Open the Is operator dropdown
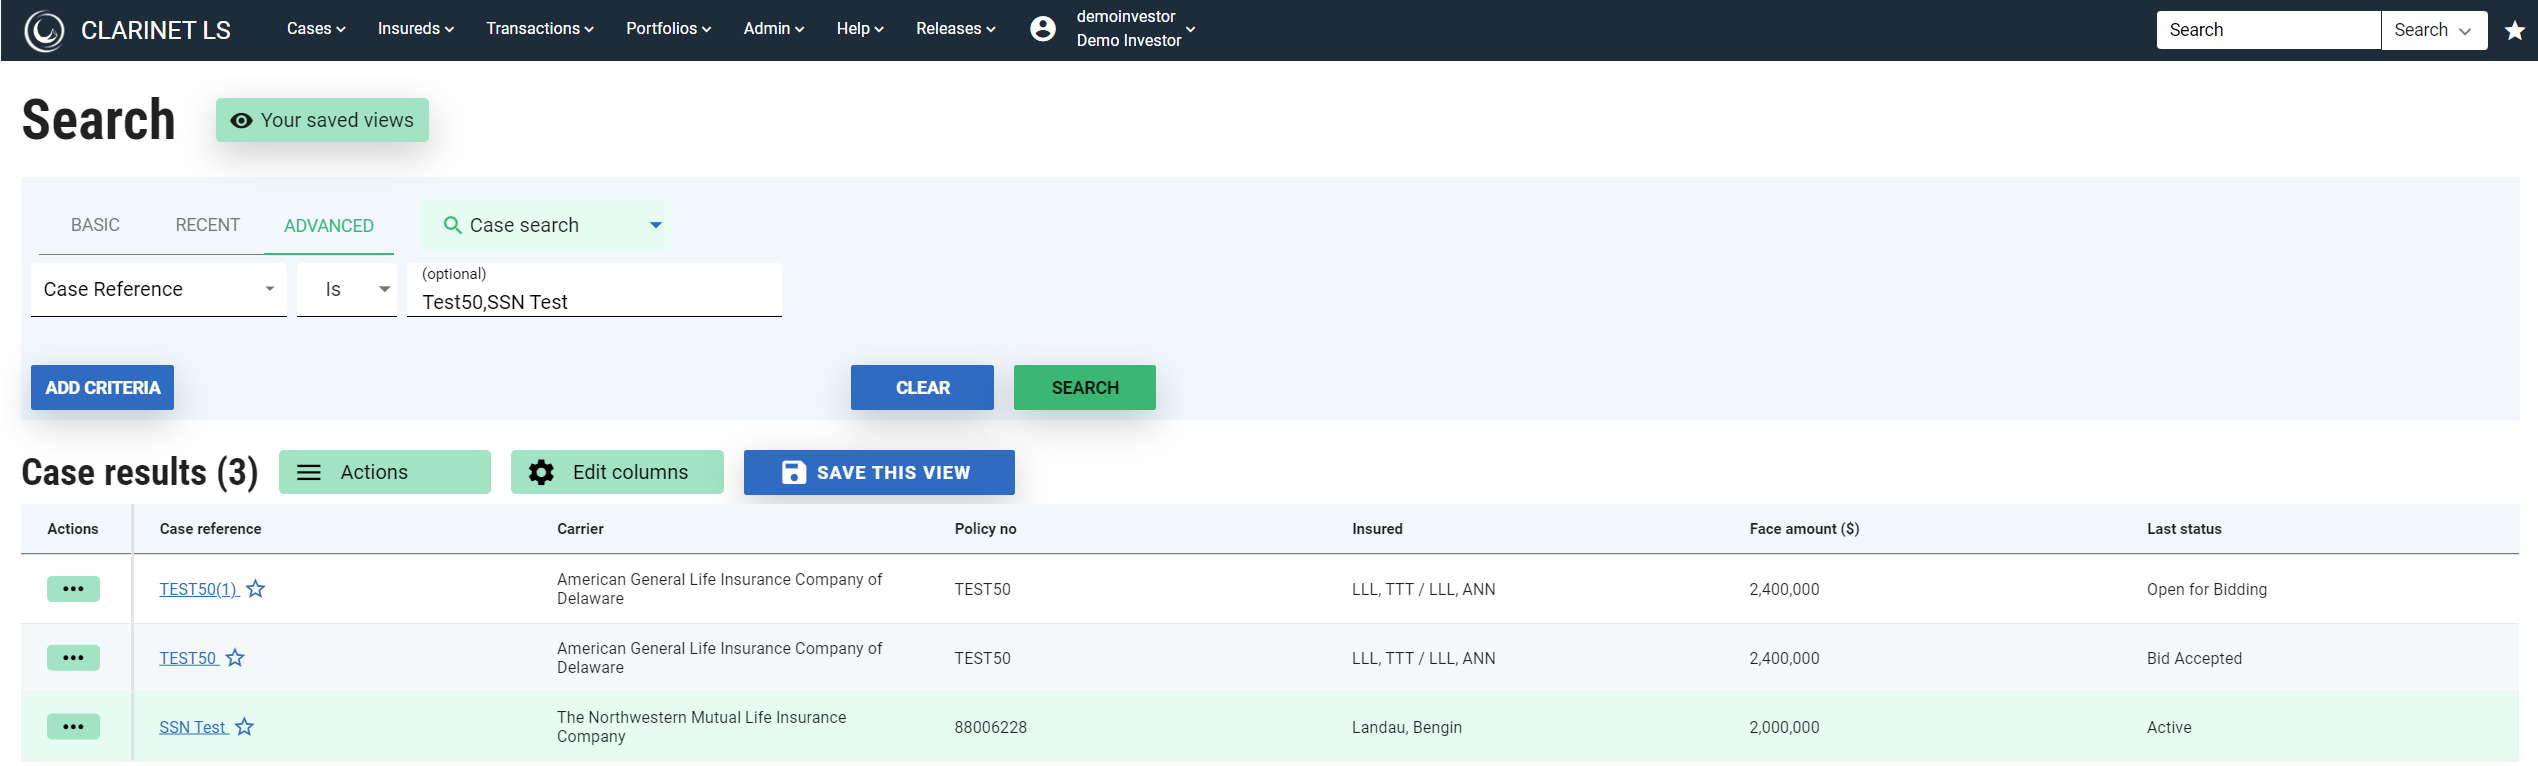 (x=347, y=290)
